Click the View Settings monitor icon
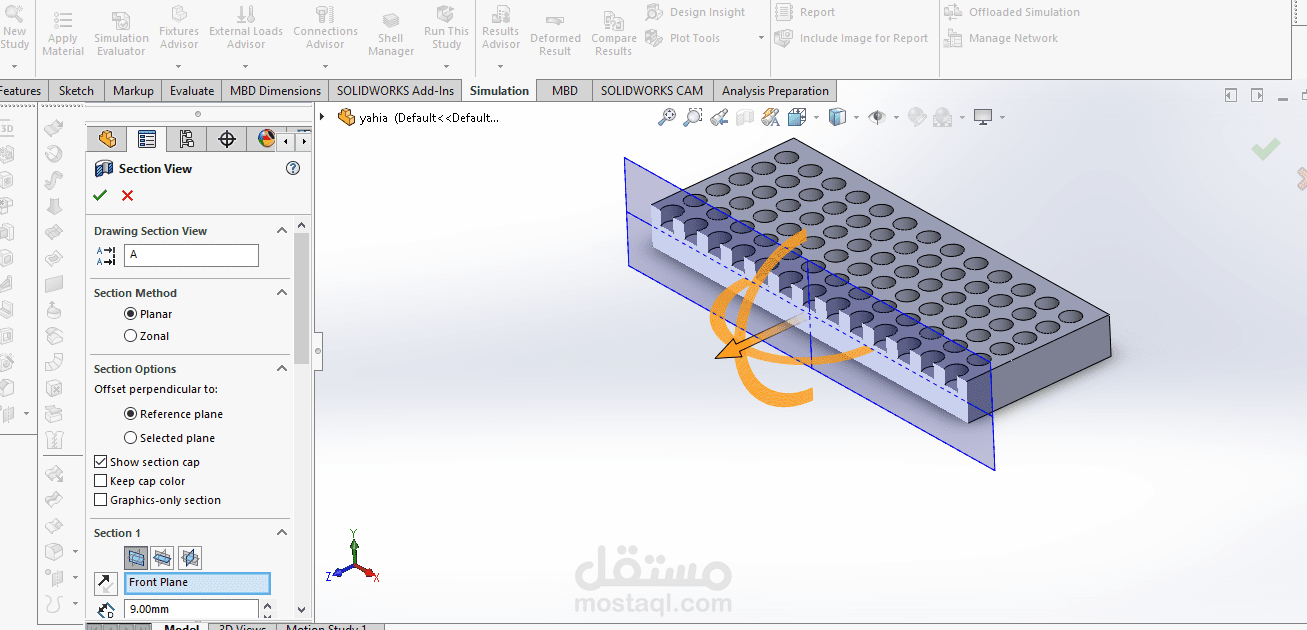 [983, 117]
